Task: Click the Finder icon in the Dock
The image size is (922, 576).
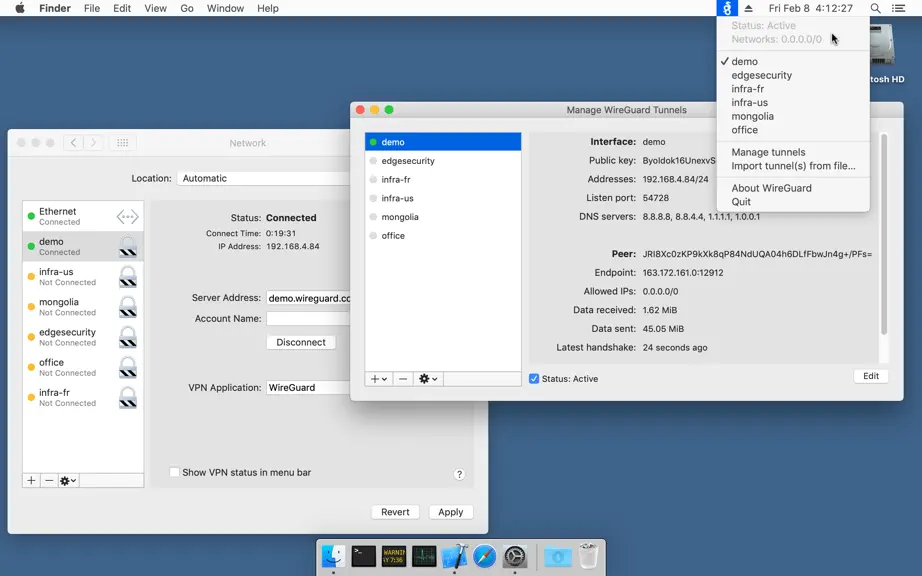Action: pos(333,556)
